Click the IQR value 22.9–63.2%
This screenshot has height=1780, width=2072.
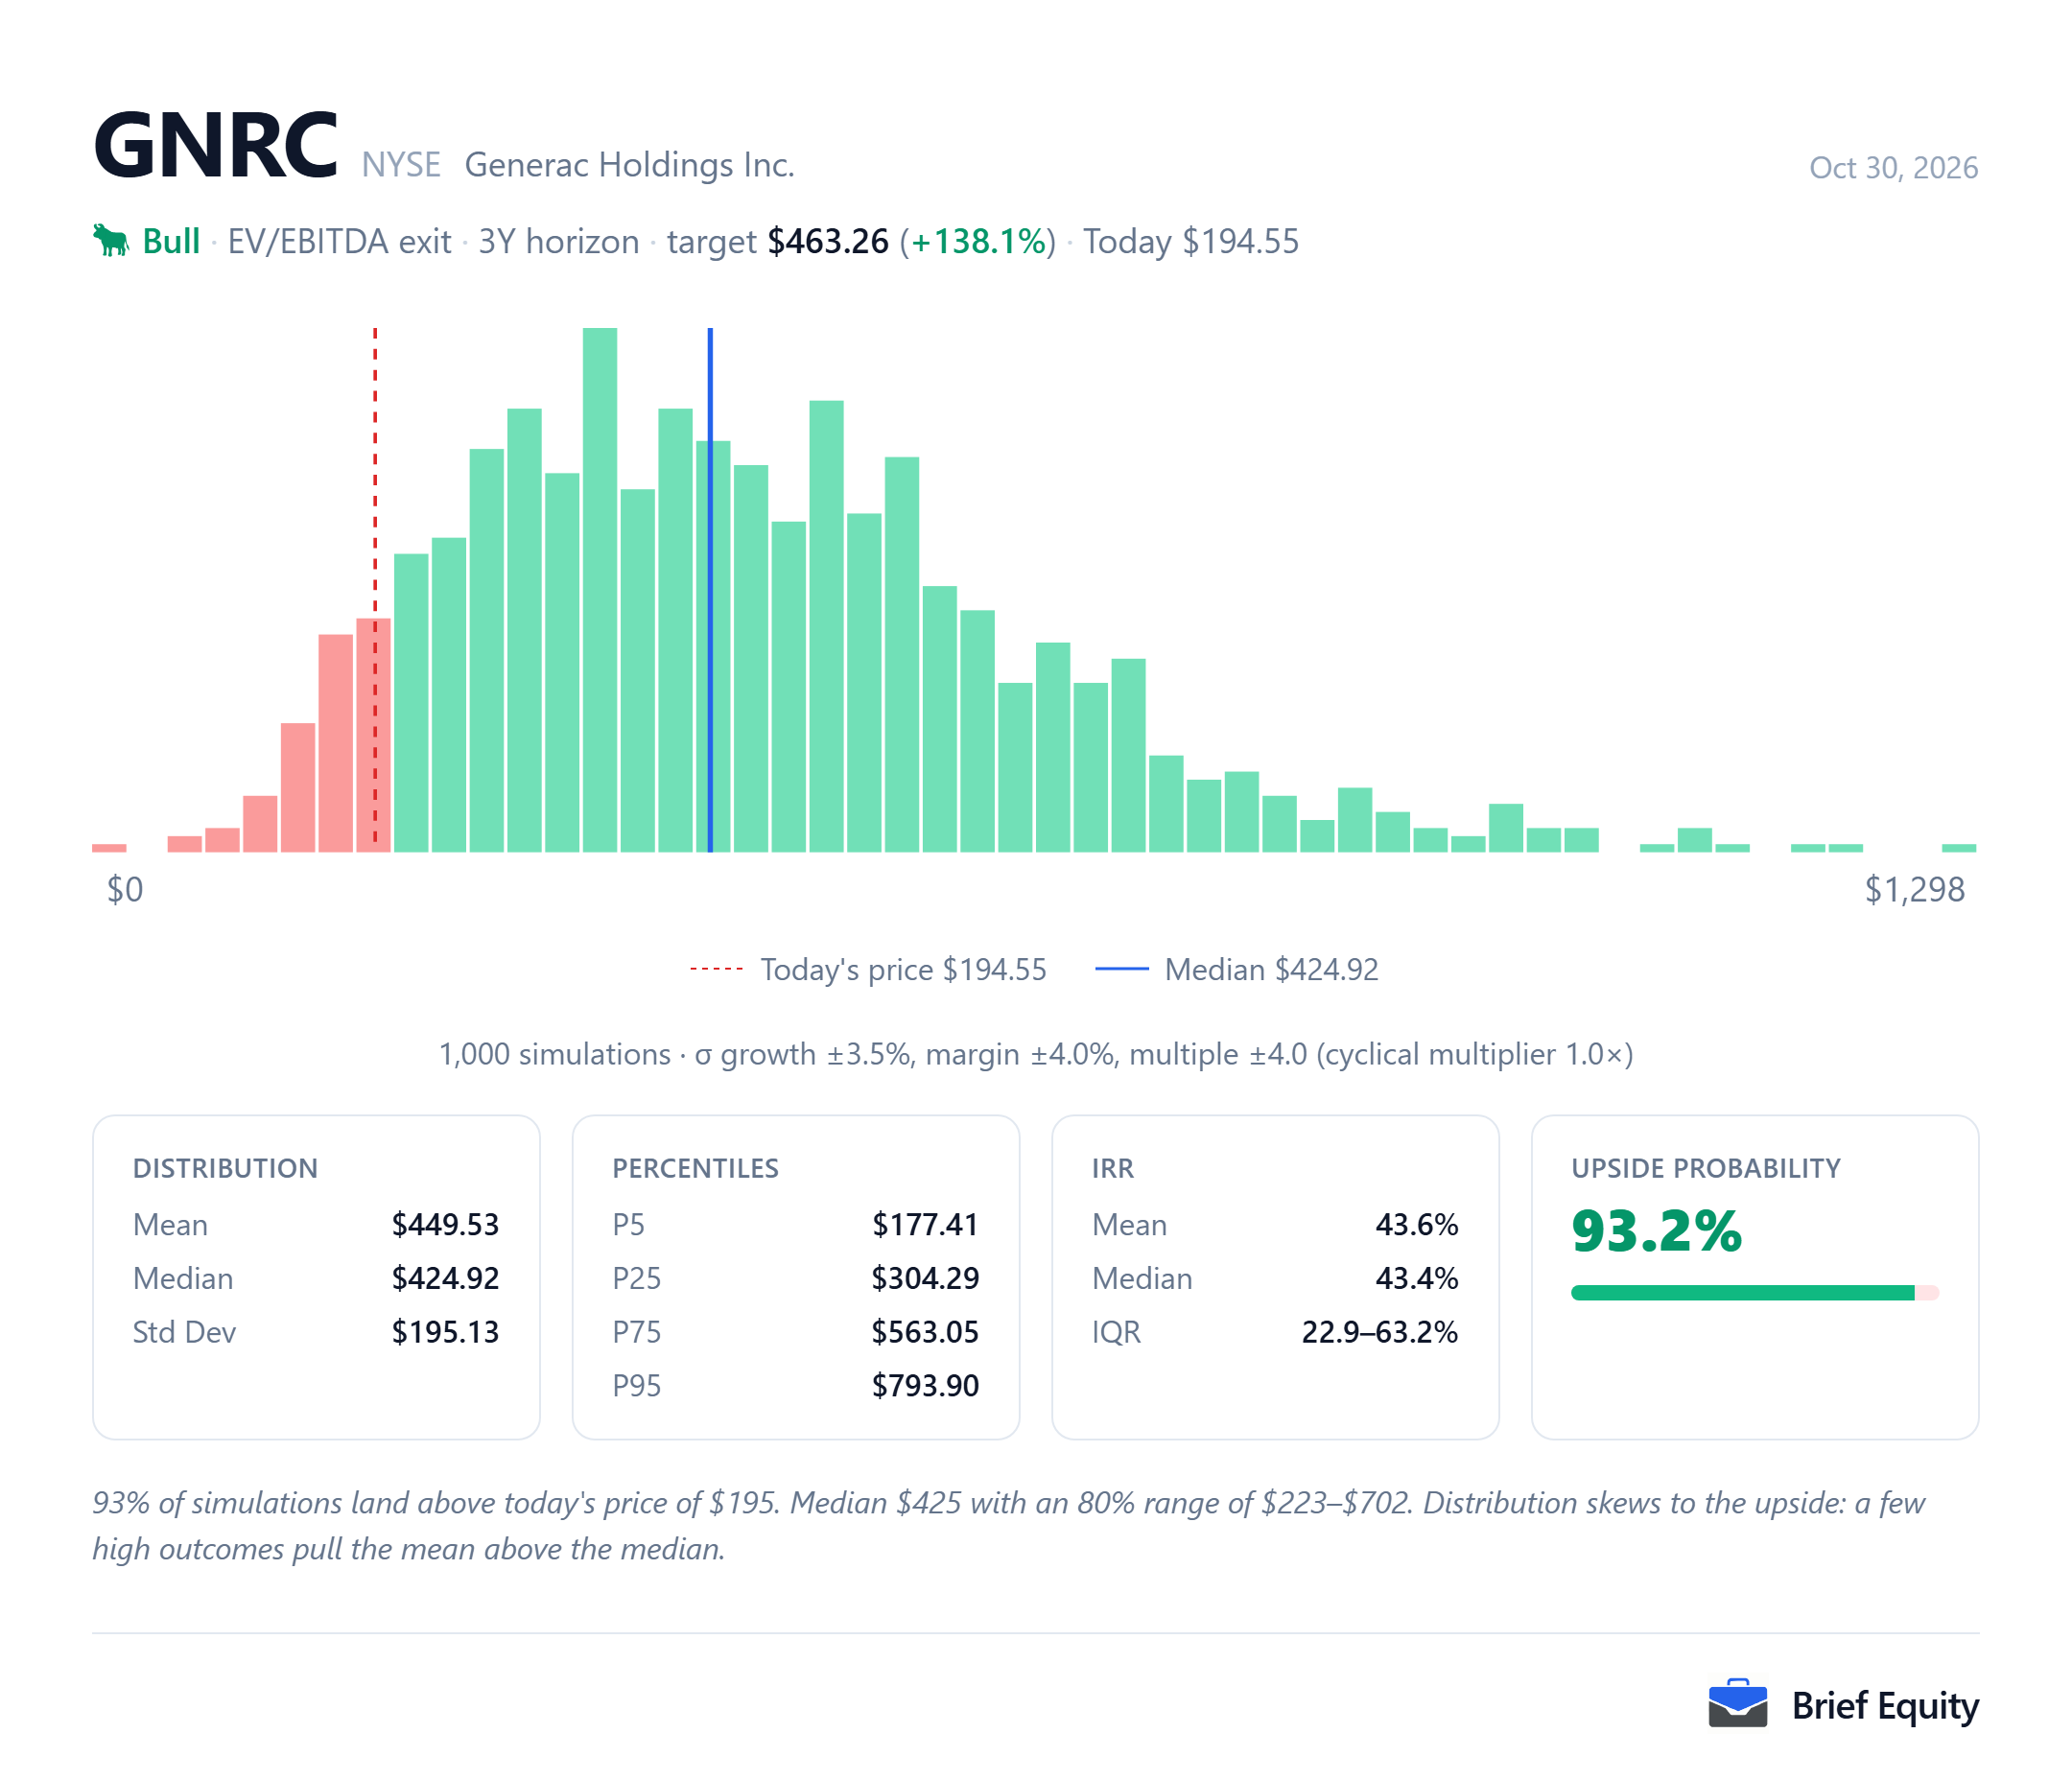[1380, 1332]
